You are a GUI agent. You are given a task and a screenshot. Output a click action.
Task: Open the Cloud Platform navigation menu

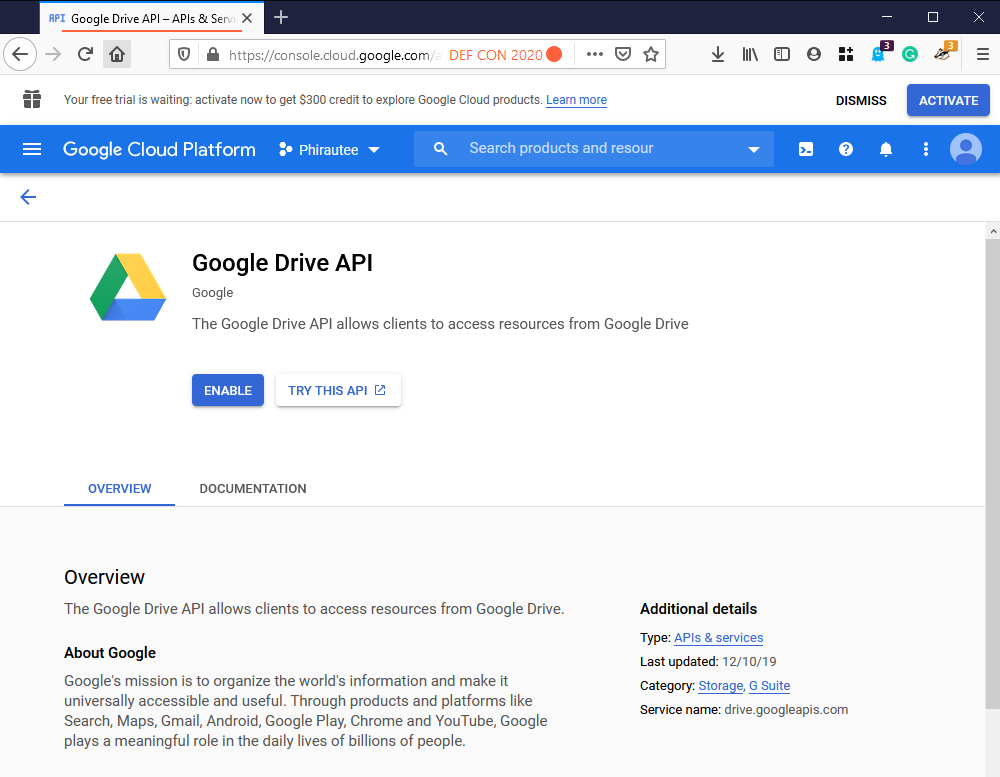click(x=32, y=149)
